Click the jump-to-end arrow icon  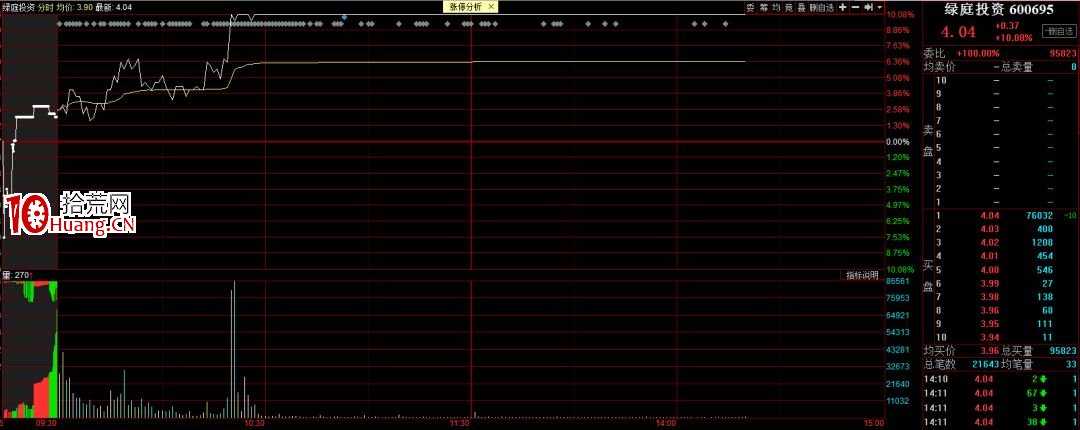868,7
